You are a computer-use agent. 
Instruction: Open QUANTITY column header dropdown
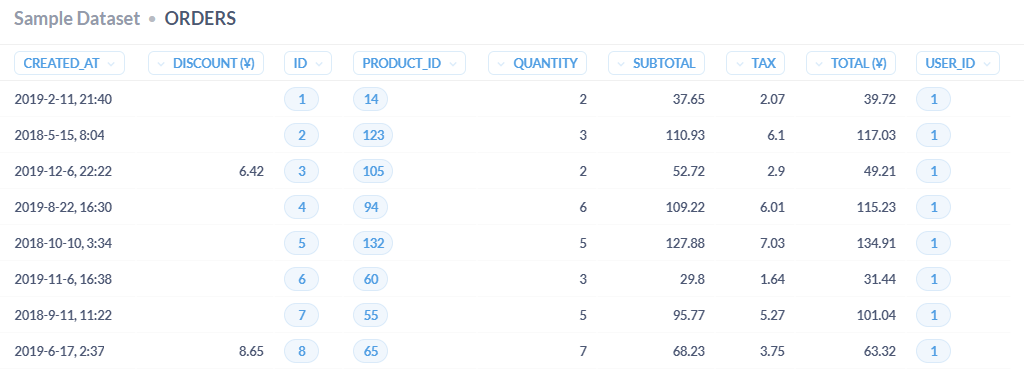(537, 63)
